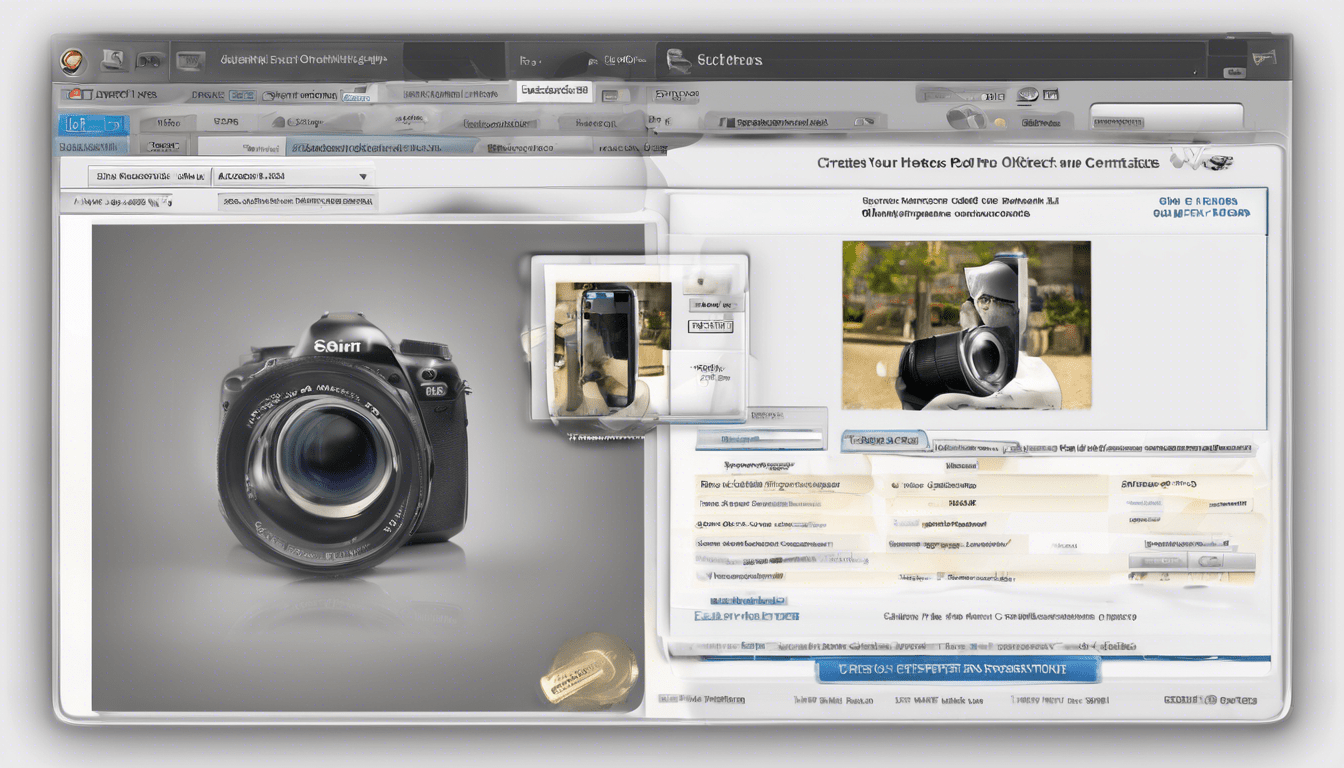Click the flag icon in window's top corner
The width and height of the screenshot is (1344, 768).
pyautogui.click(x=1264, y=58)
